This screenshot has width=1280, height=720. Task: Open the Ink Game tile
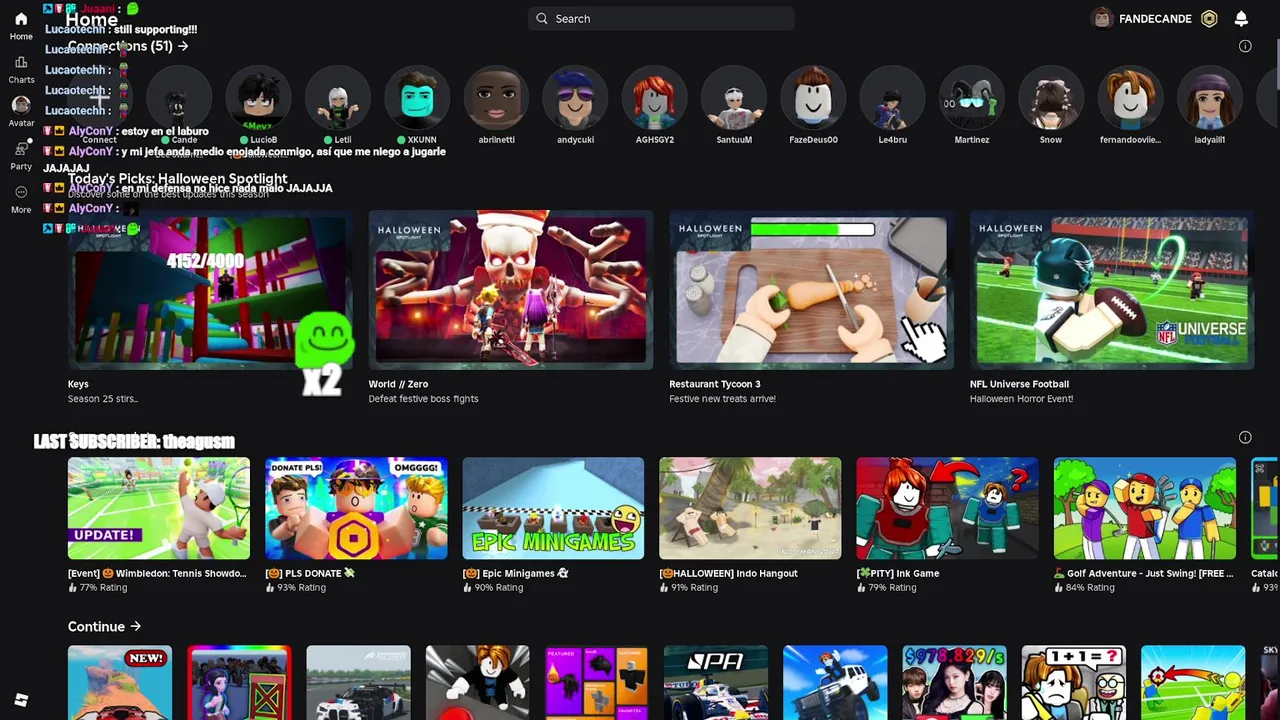click(947, 508)
